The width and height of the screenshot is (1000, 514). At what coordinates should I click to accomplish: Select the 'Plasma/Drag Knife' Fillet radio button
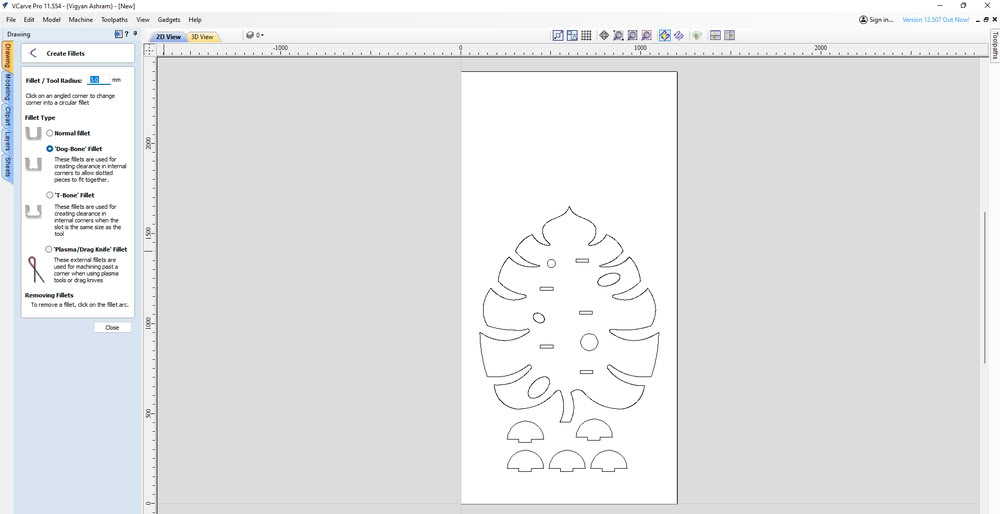[x=50, y=249]
